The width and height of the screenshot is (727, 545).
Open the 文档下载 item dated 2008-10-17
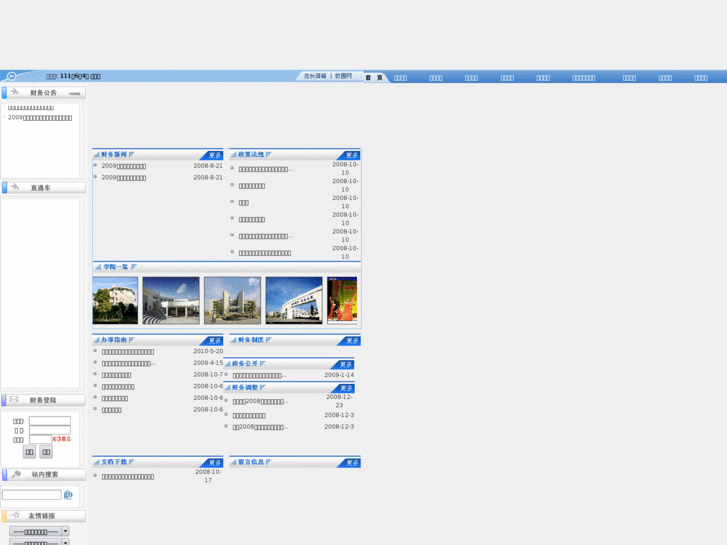click(x=128, y=477)
